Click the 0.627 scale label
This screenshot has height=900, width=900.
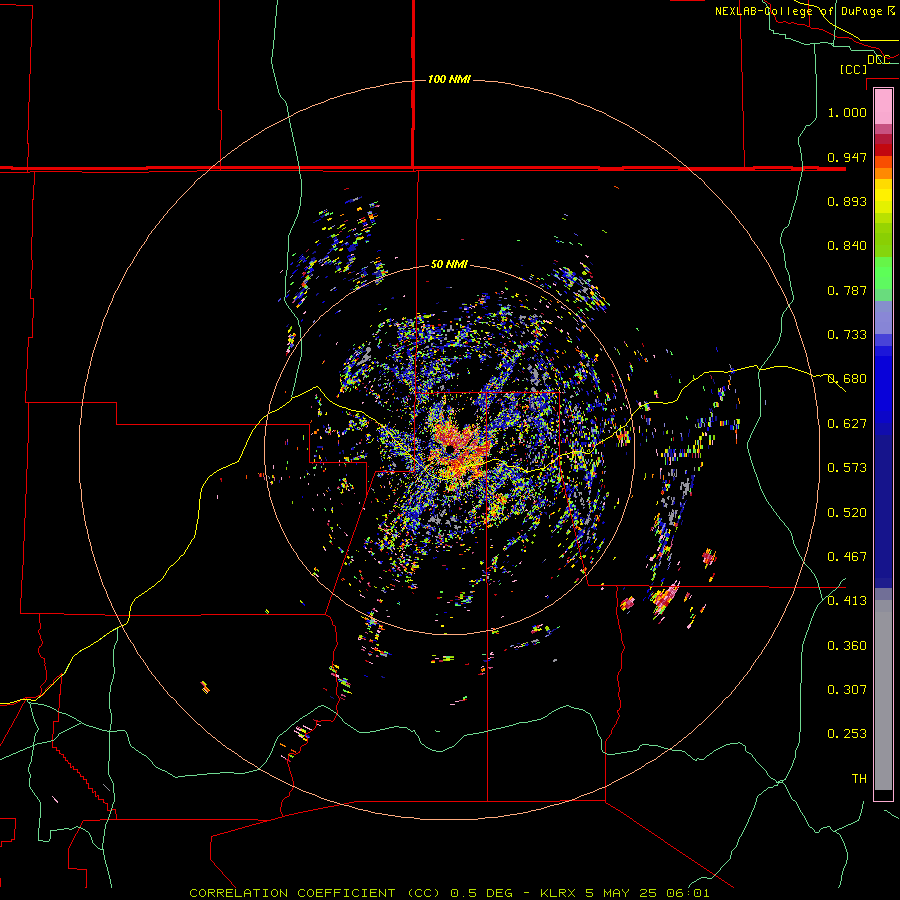point(847,424)
